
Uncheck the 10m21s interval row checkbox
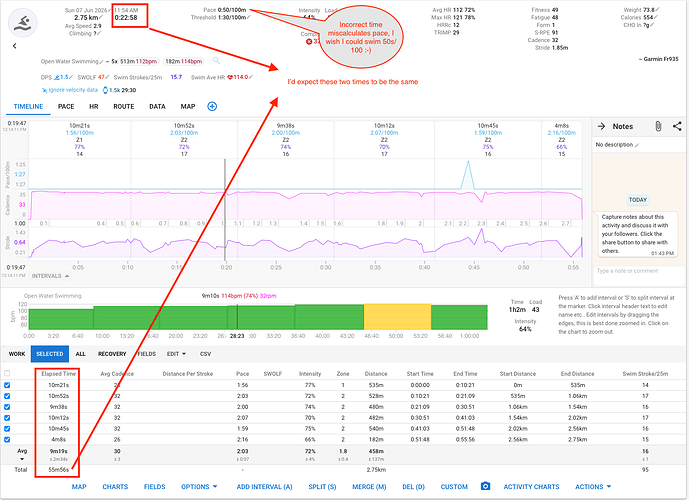[x=7, y=385]
